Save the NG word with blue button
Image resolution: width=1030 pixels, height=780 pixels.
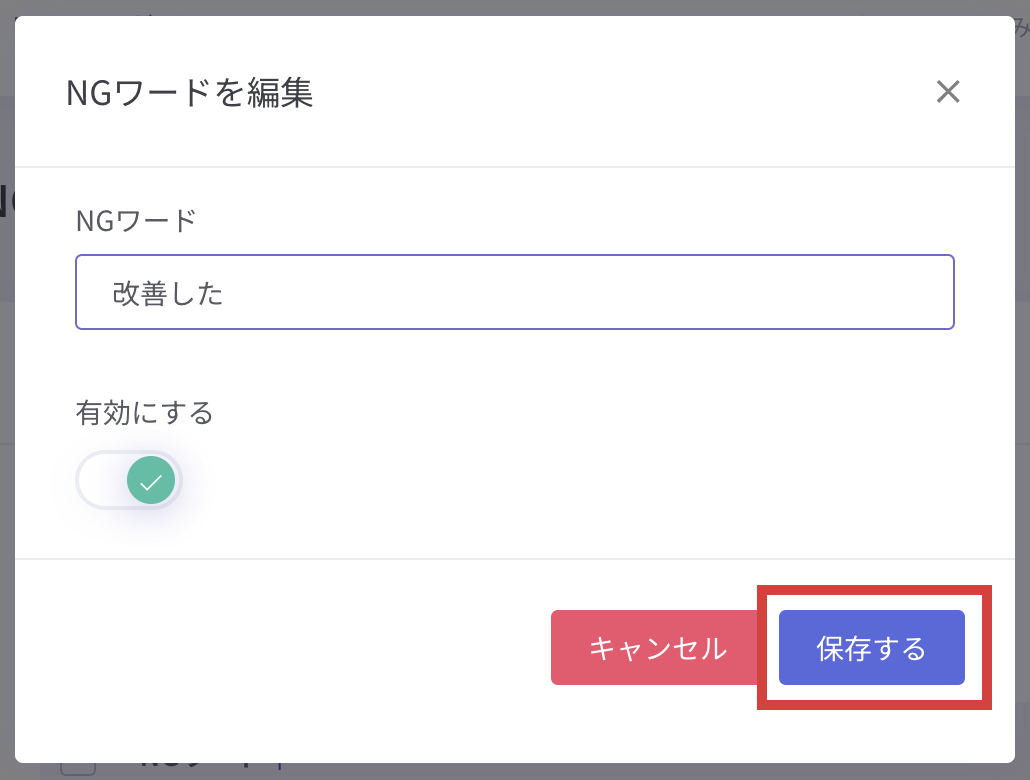point(872,647)
